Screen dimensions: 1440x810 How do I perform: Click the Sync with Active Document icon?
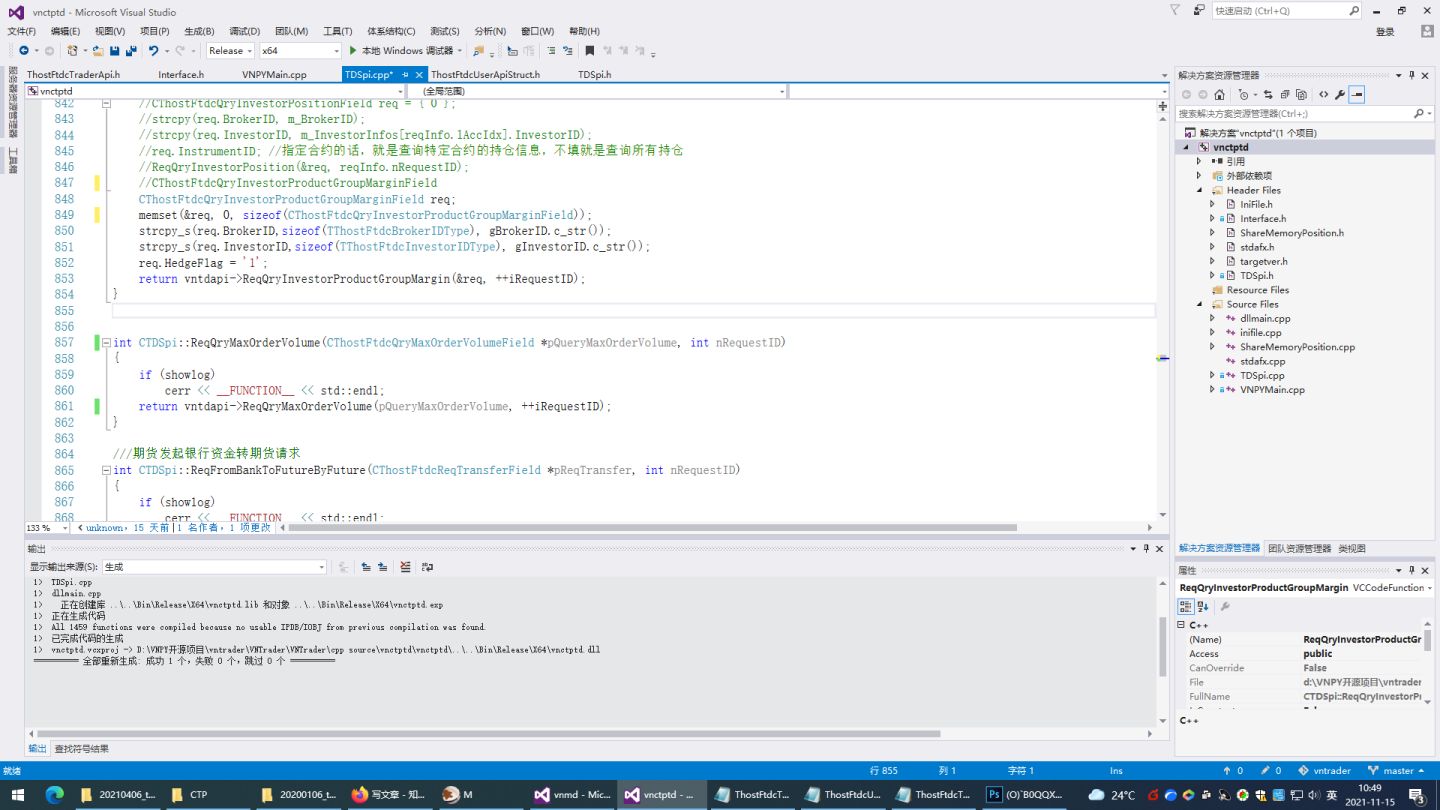click(x=1268, y=95)
